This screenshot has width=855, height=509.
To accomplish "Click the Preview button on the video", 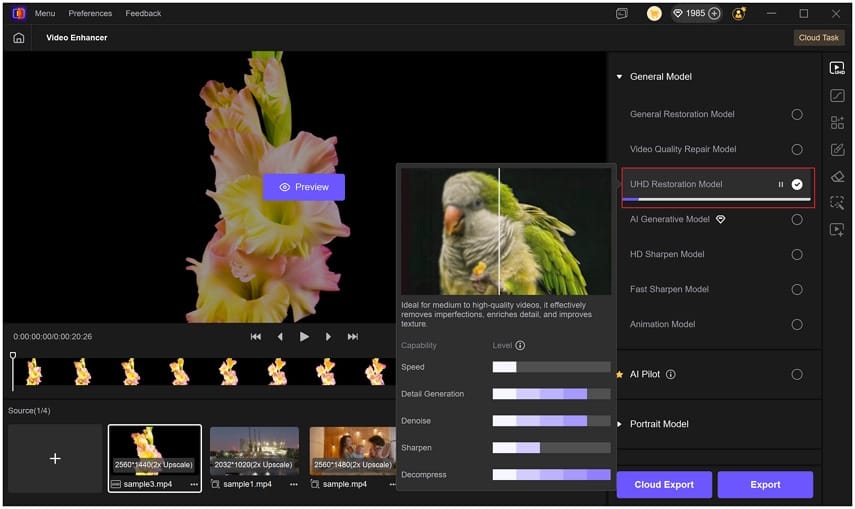I will pos(304,187).
